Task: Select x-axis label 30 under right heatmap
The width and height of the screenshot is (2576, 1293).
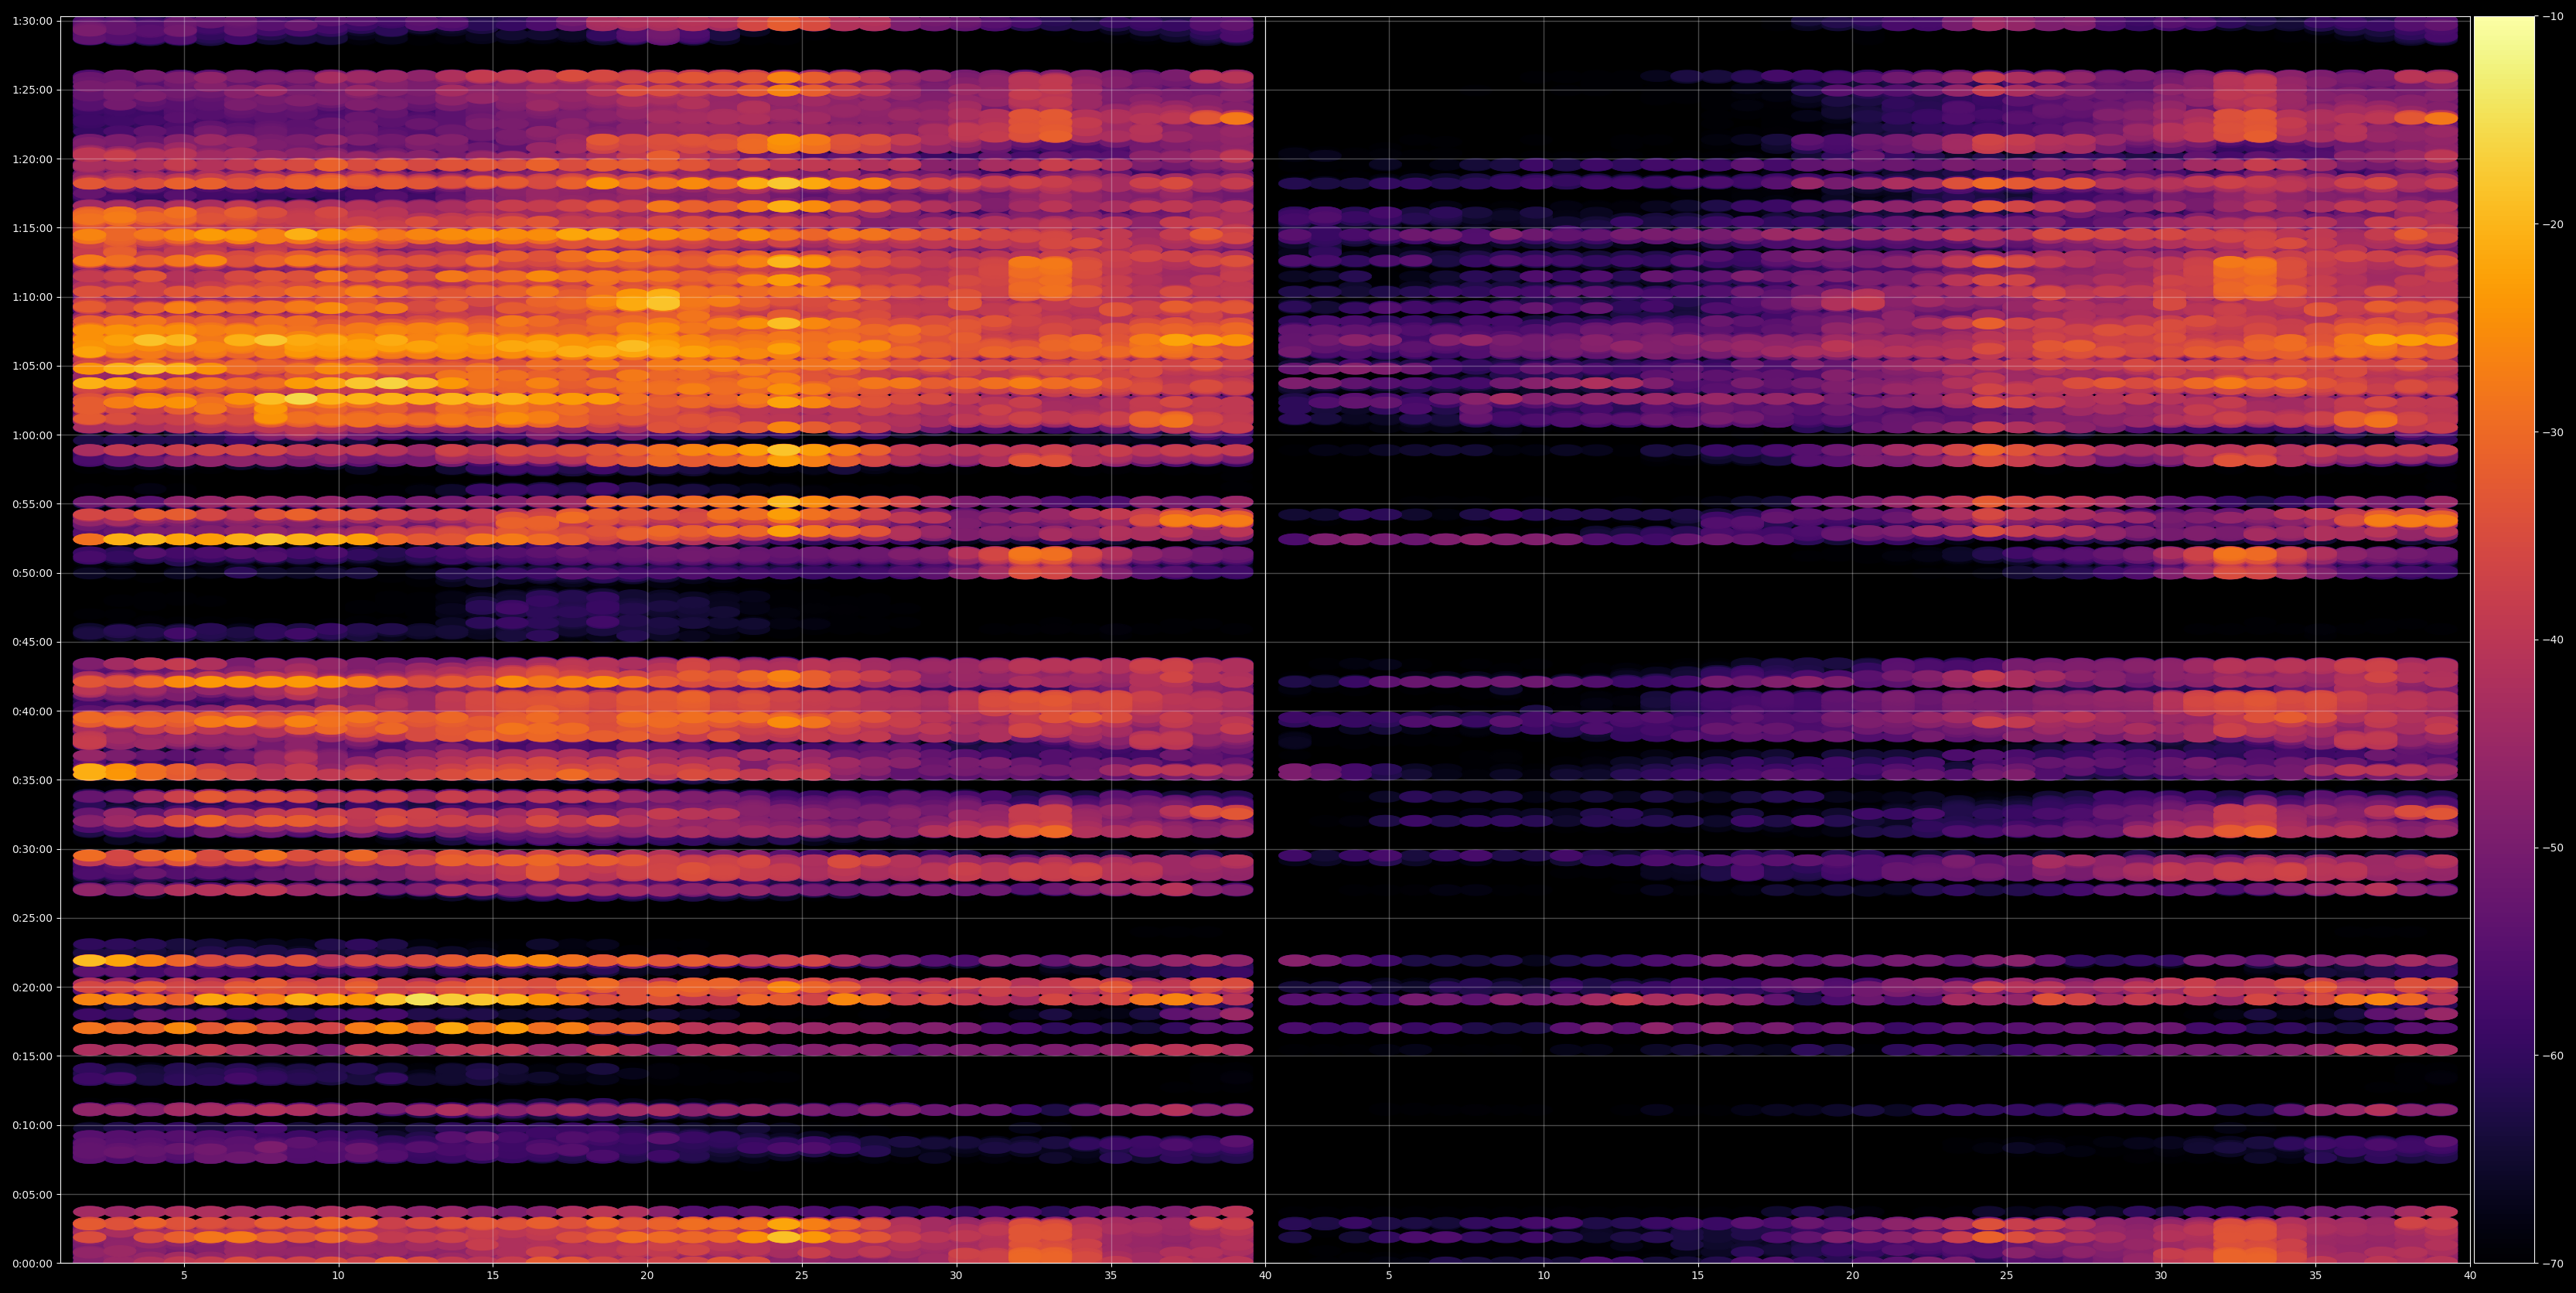Action: [x=2161, y=1276]
